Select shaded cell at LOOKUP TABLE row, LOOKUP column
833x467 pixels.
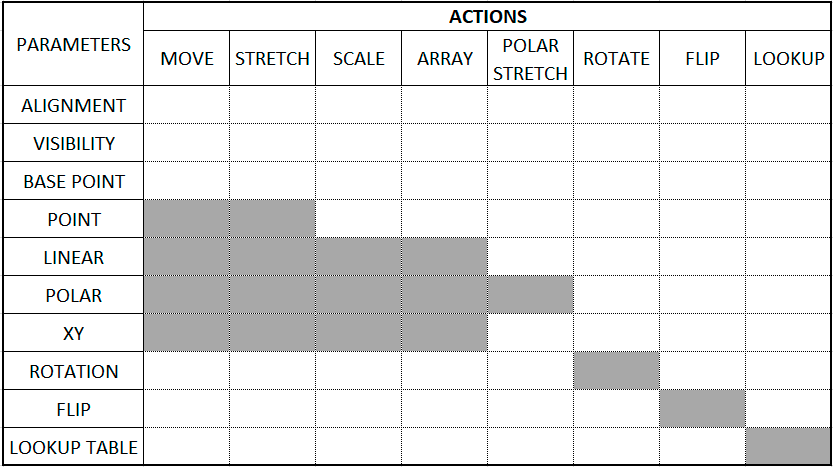coord(788,447)
